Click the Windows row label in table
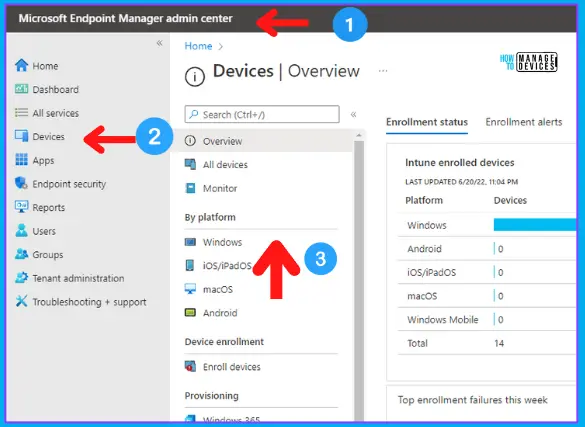 tap(426, 225)
